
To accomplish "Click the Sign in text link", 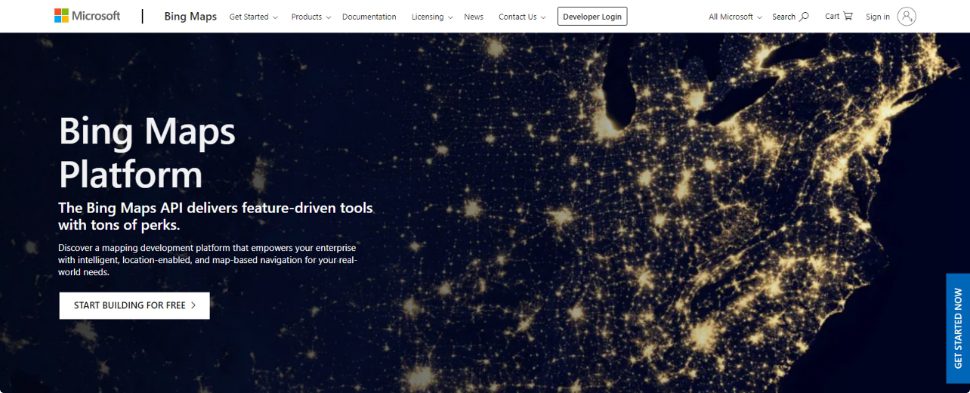I will (x=878, y=17).
